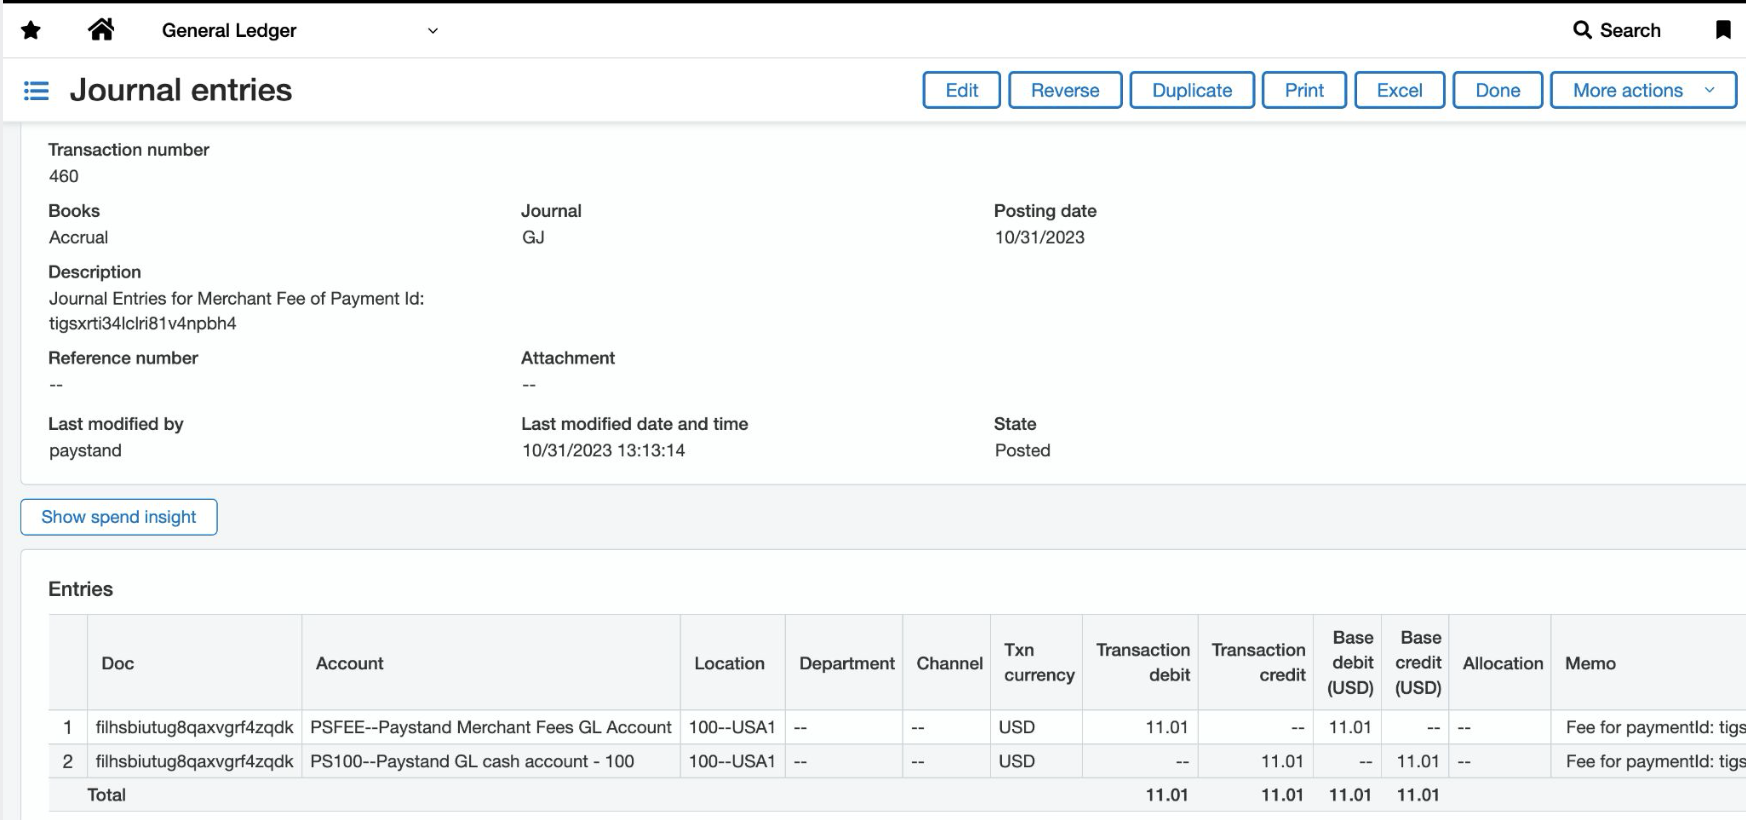The height and width of the screenshot is (820, 1746).
Task: Click the Edit button
Action: point(961,90)
